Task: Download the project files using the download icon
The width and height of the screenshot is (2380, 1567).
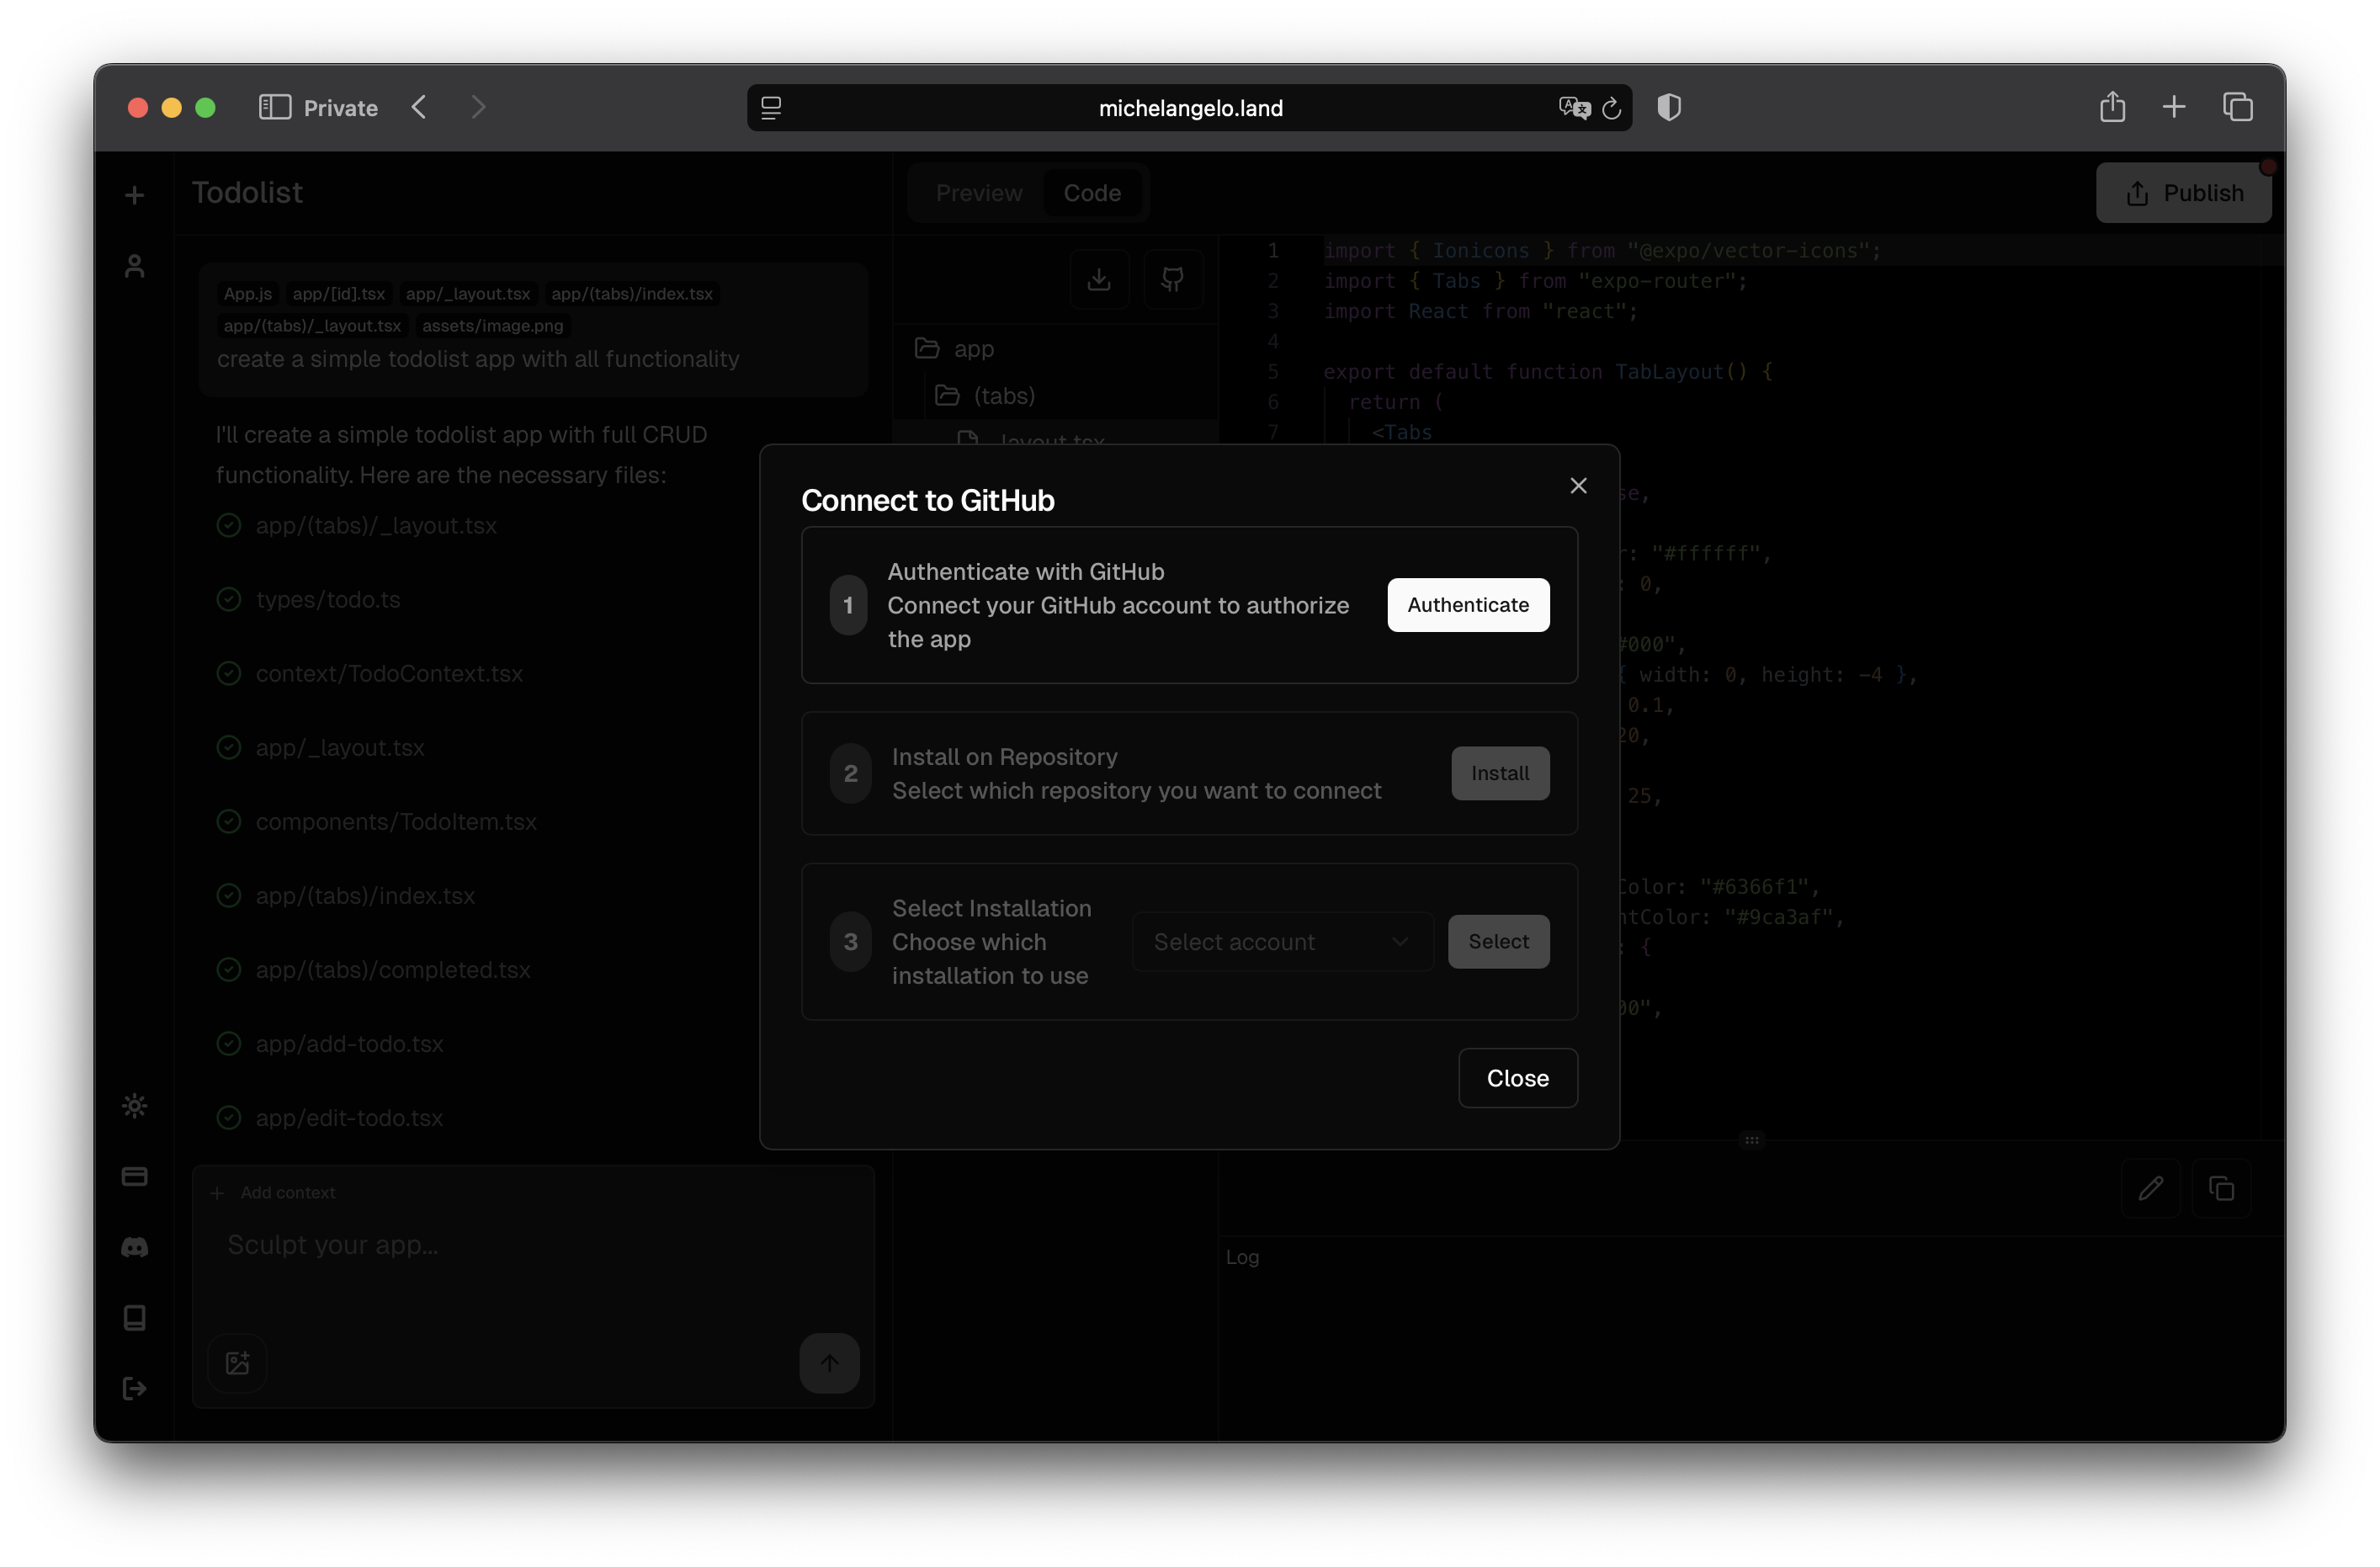Action: point(1099,279)
